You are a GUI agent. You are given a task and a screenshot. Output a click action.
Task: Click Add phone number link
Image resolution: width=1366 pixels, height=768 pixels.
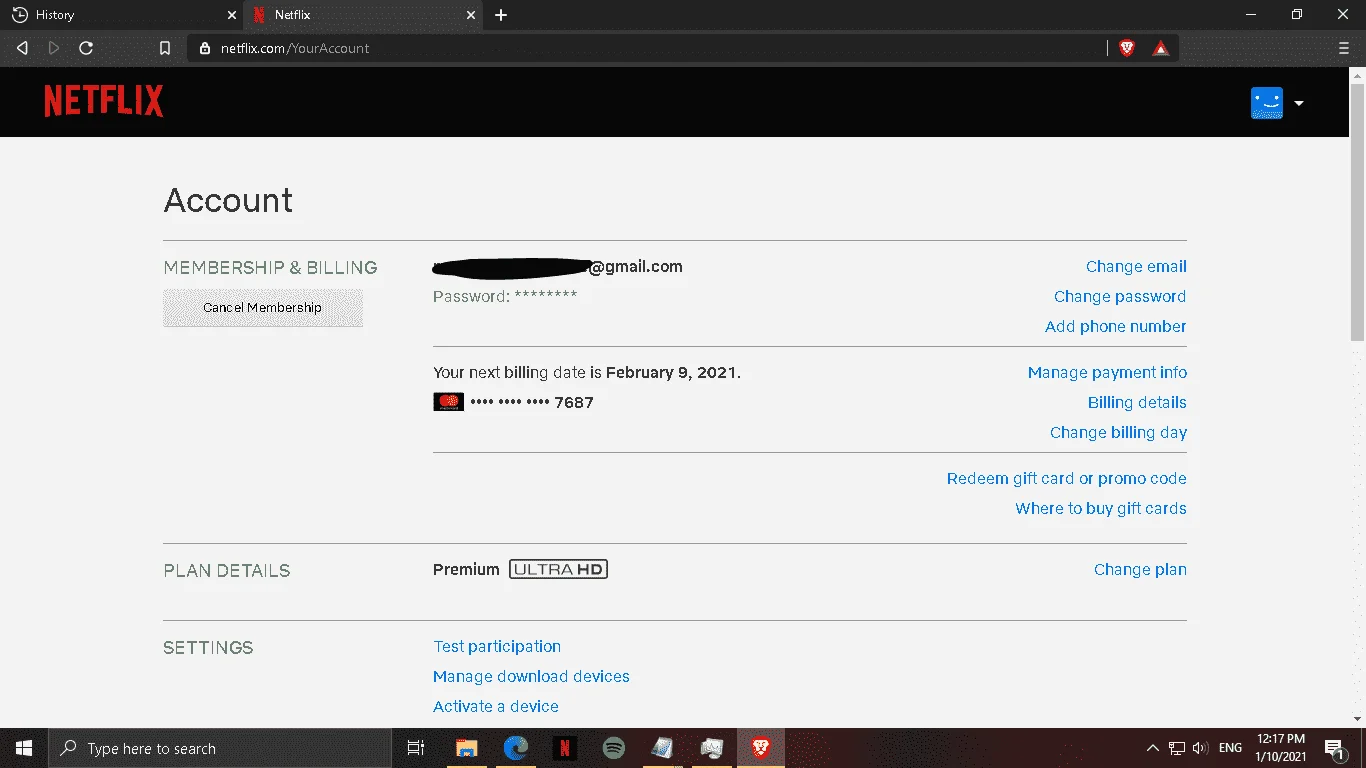click(1116, 327)
